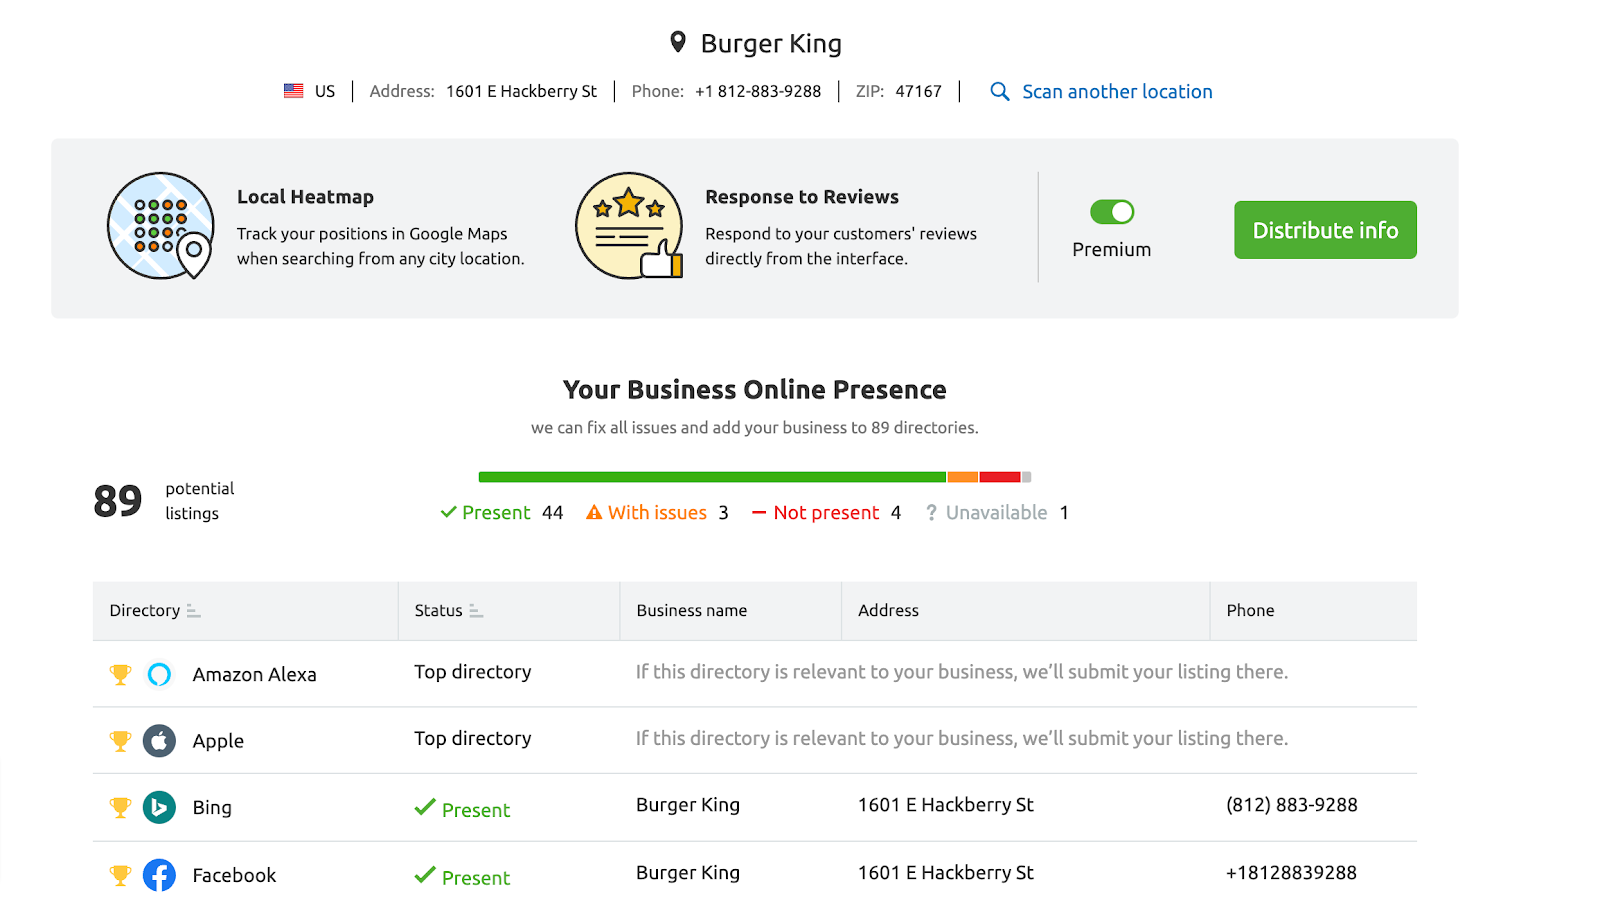Filter listings by With issues status
Viewport: 1600px width, 907px height.
tap(657, 512)
